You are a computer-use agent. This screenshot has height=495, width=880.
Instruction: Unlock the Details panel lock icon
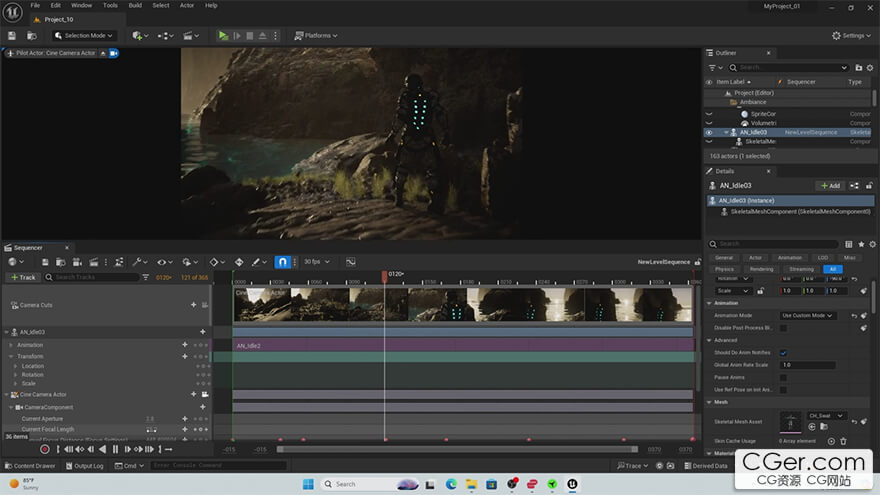pyautogui.click(x=869, y=186)
